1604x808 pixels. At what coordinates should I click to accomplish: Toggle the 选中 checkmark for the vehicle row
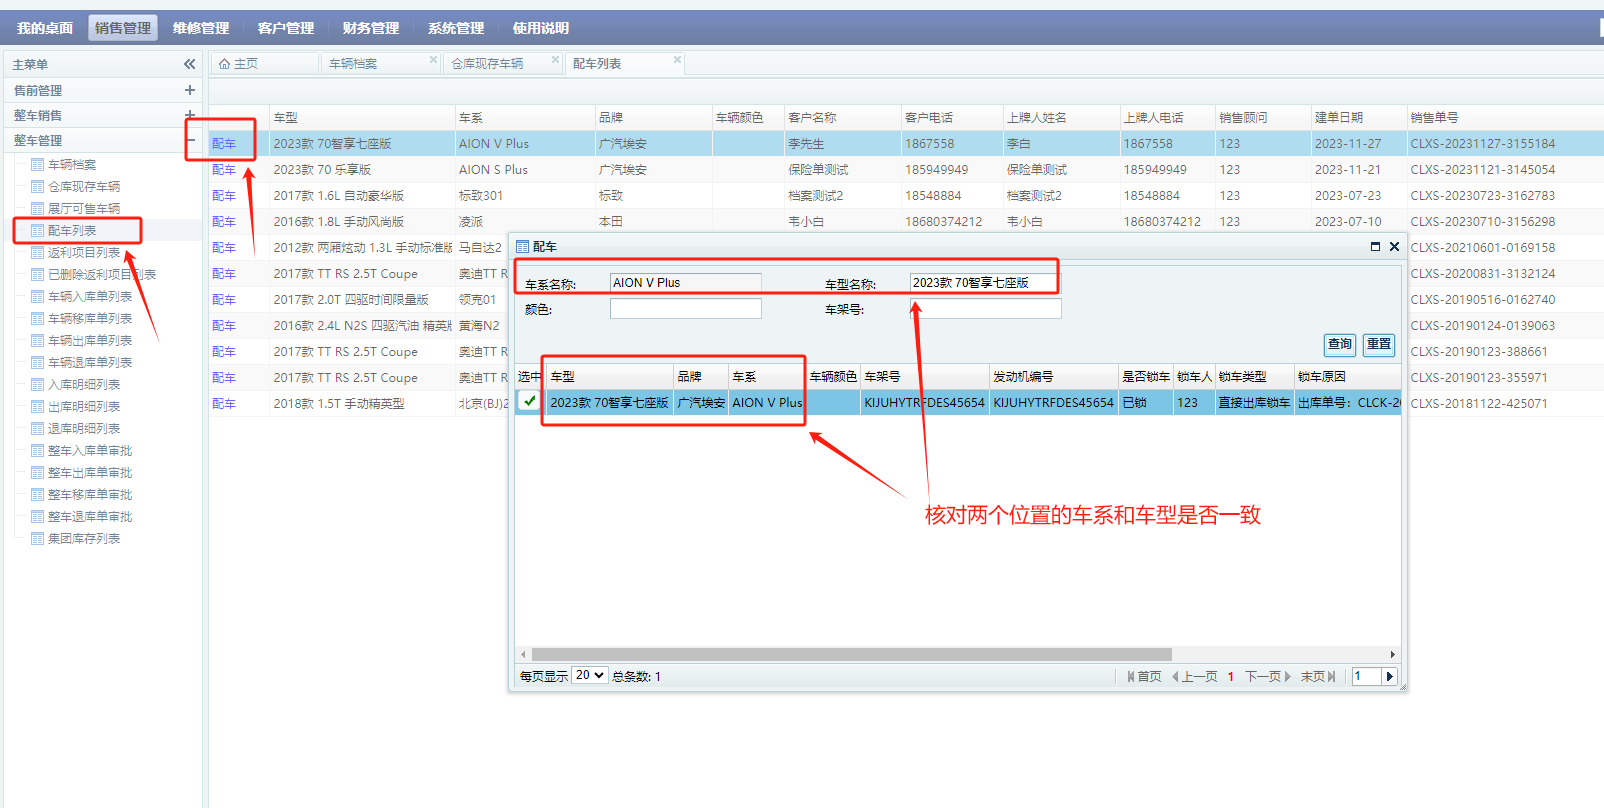point(529,402)
